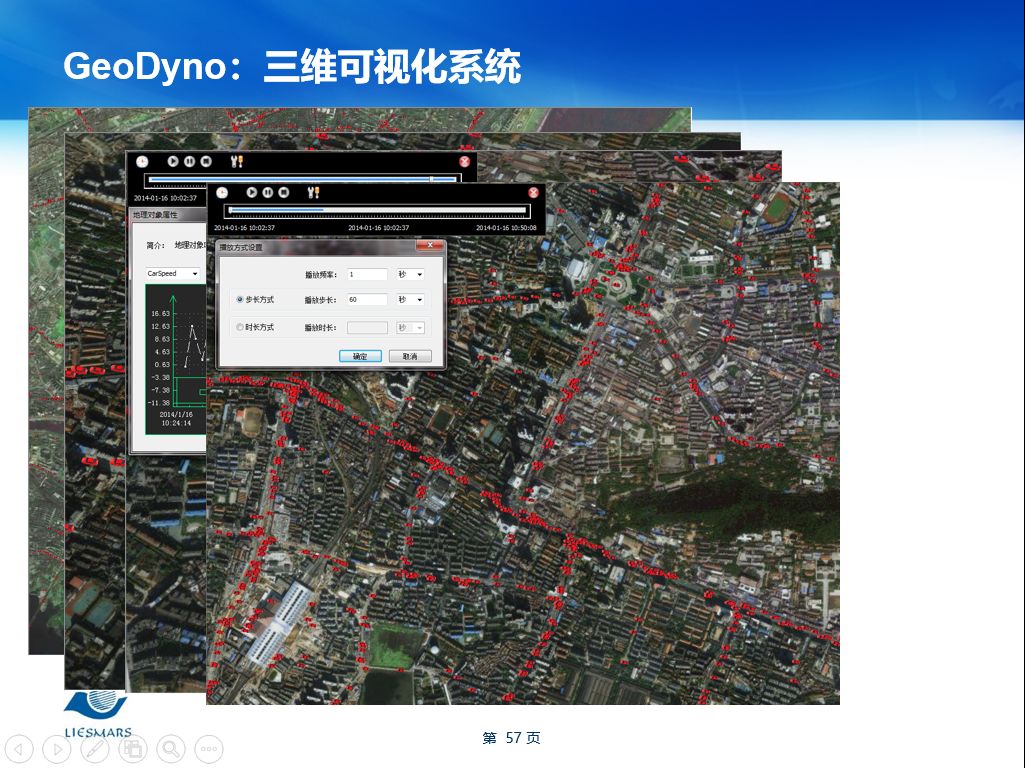Close the 播放方式设置 dialog
Image resolution: width=1025 pixels, height=768 pixels.
(x=430, y=245)
